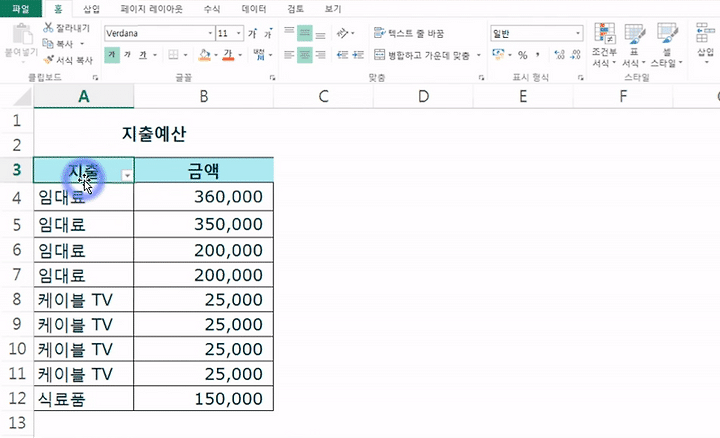Toggle middle vertical alignment
This screenshot has width=720, height=438.
point(304,33)
